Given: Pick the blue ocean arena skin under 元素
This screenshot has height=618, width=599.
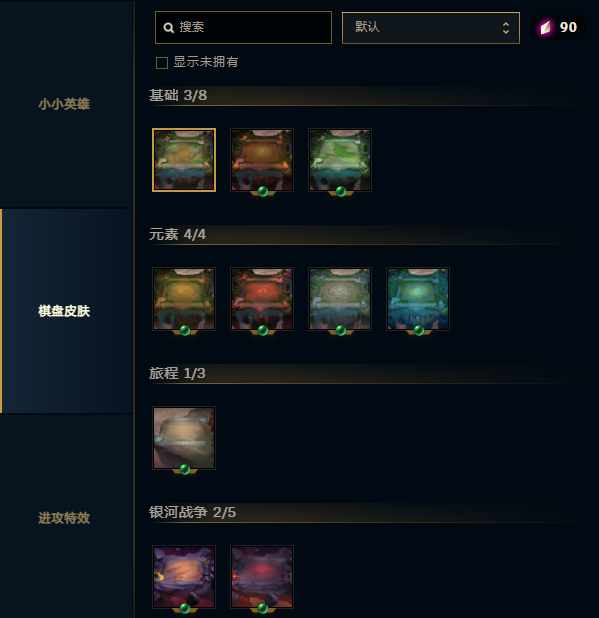Looking at the screenshot, I should click(x=418, y=299).
